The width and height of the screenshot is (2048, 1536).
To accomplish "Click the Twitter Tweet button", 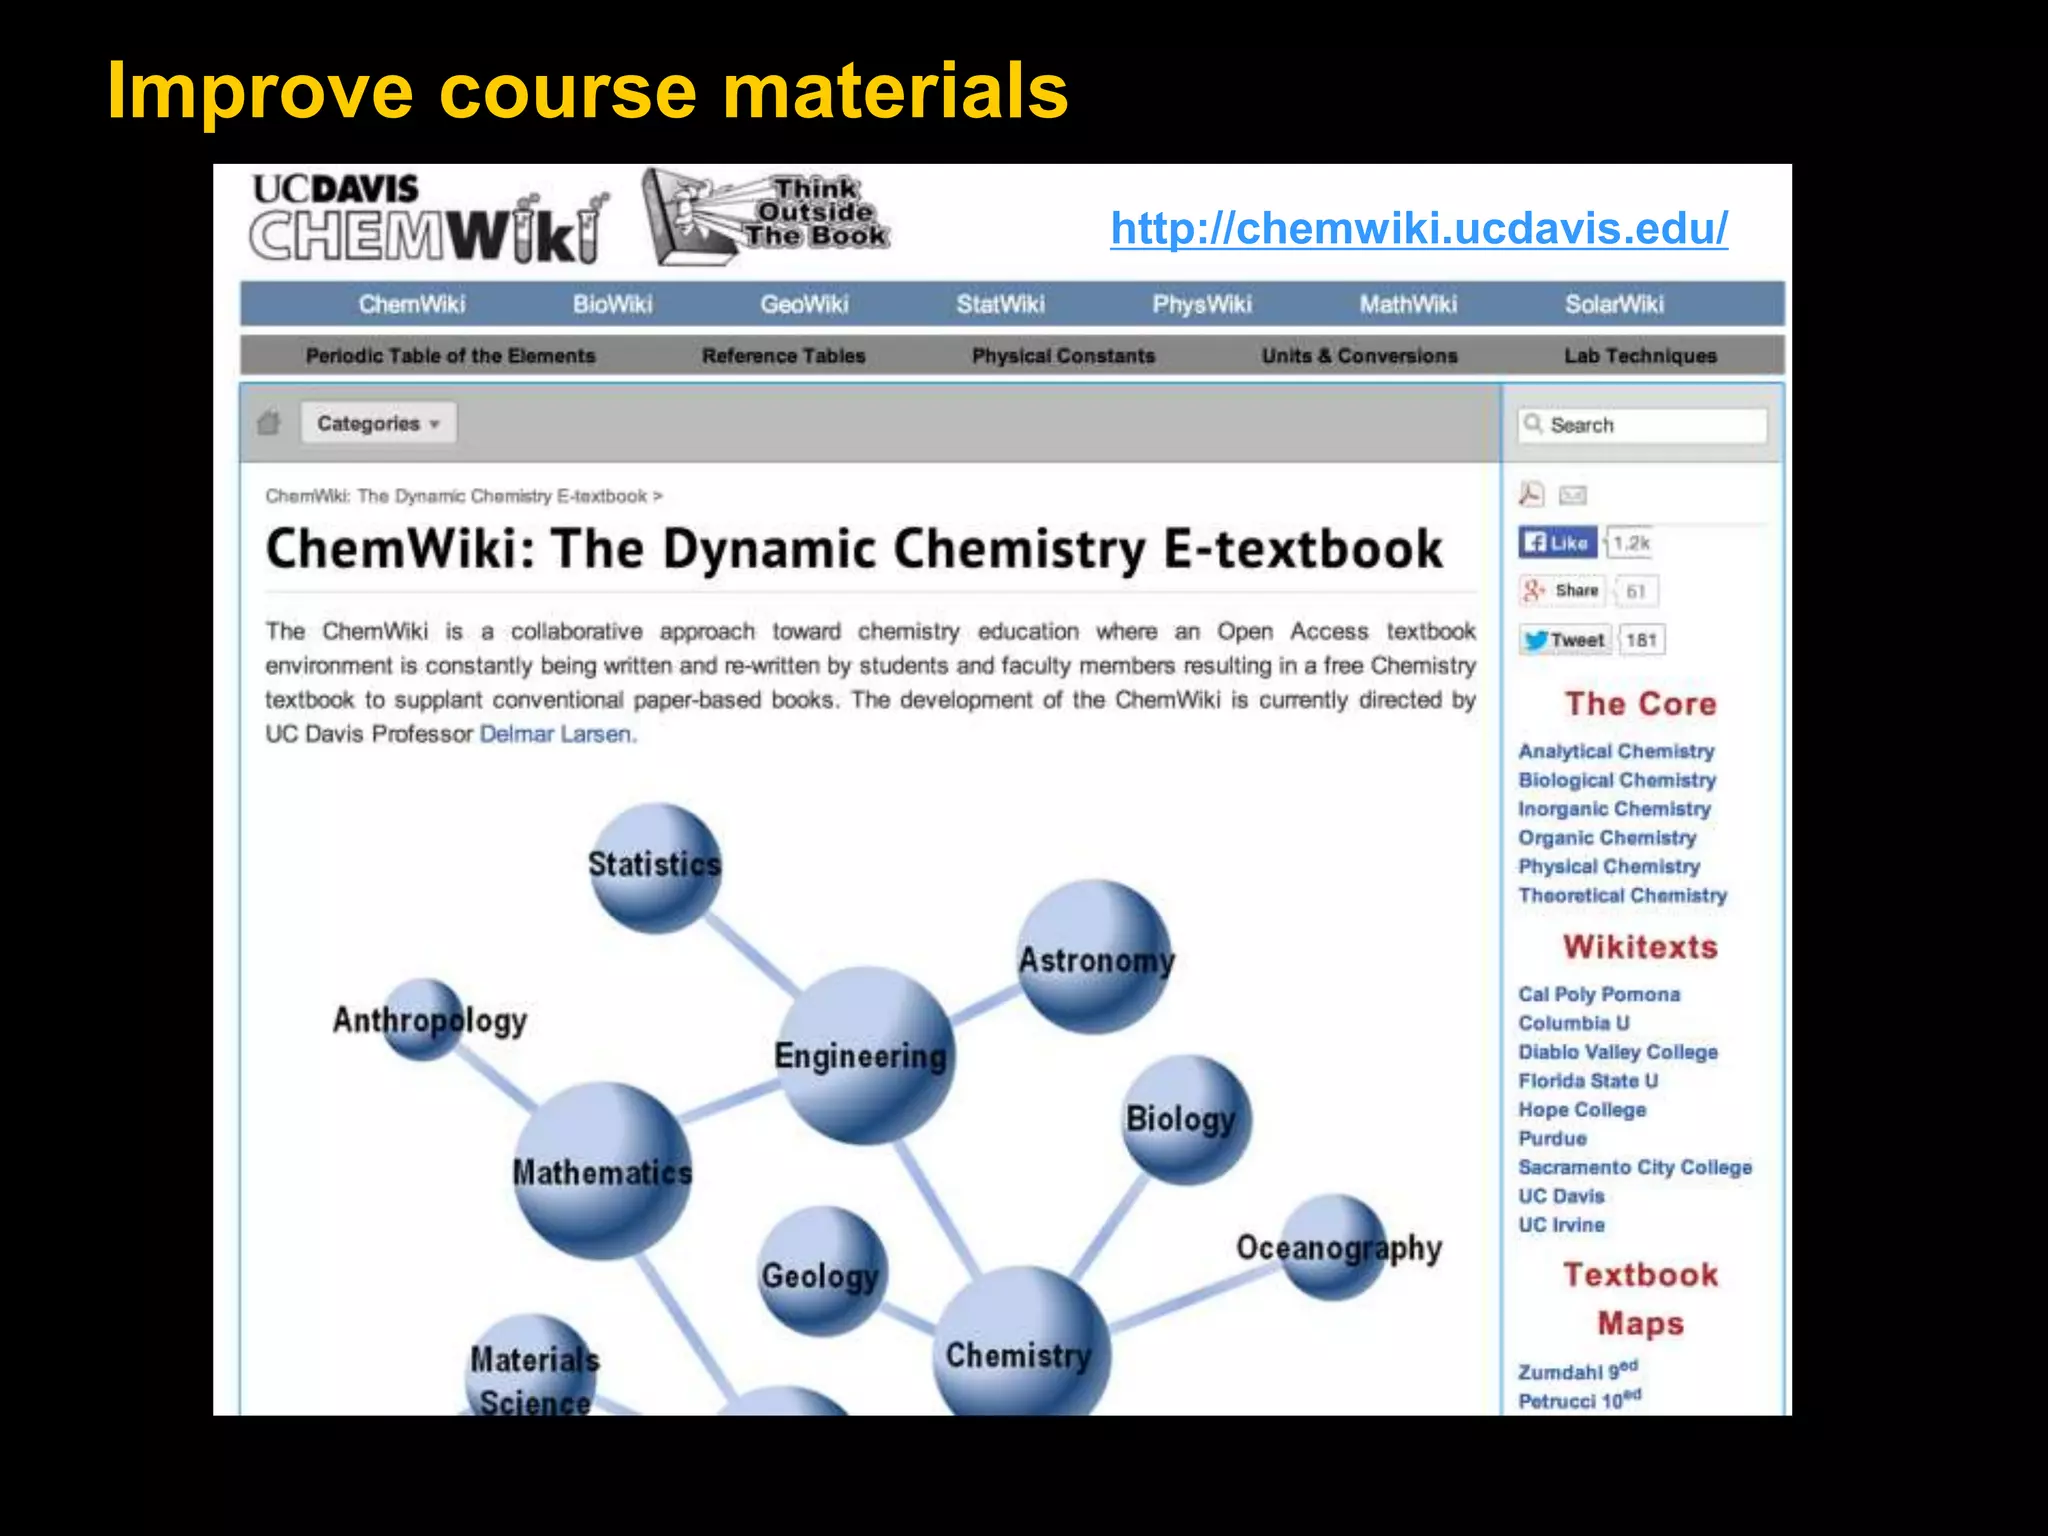I will (x=1566, y=640).
